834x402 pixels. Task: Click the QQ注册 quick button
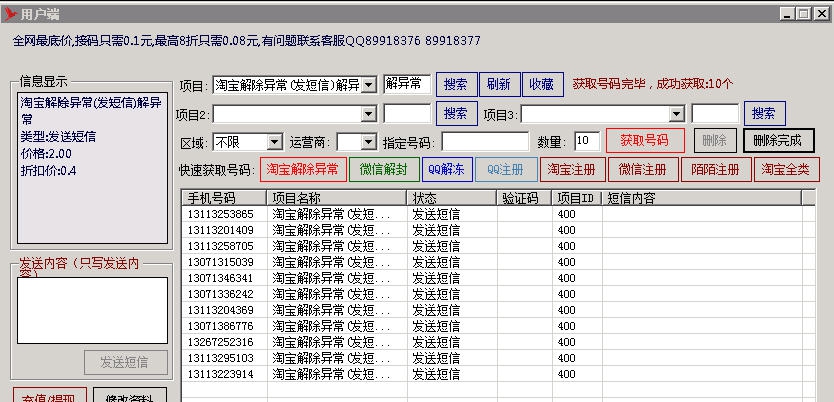coord(506,170)
